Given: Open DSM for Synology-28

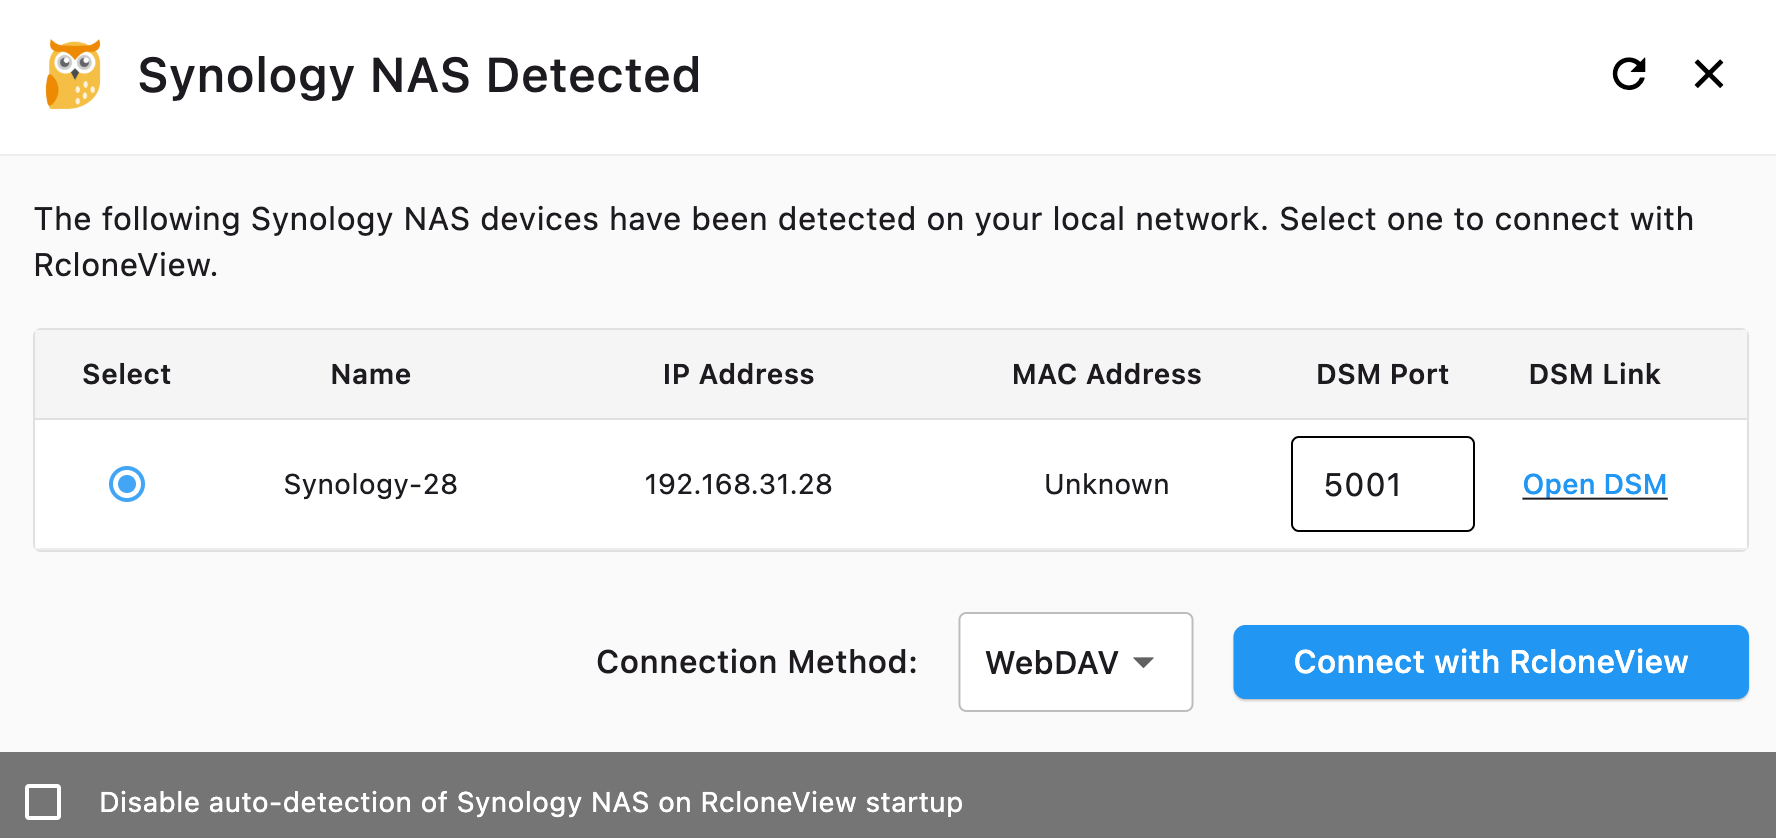Looking at the screenshot, I should 1594,484.
